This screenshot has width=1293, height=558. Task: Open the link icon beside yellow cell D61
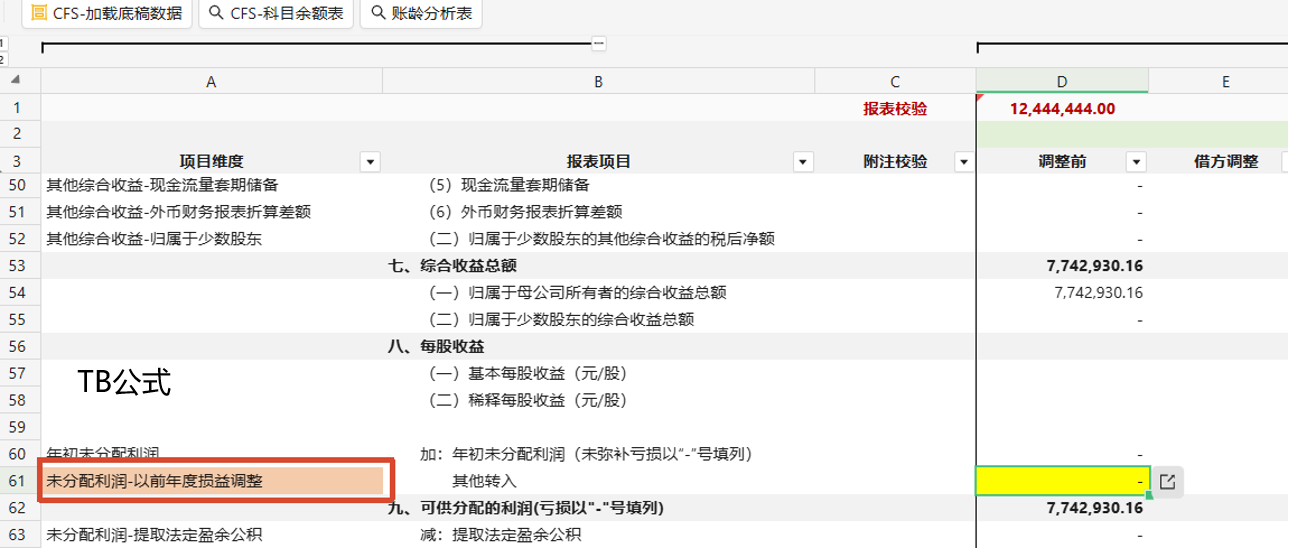1167,481
